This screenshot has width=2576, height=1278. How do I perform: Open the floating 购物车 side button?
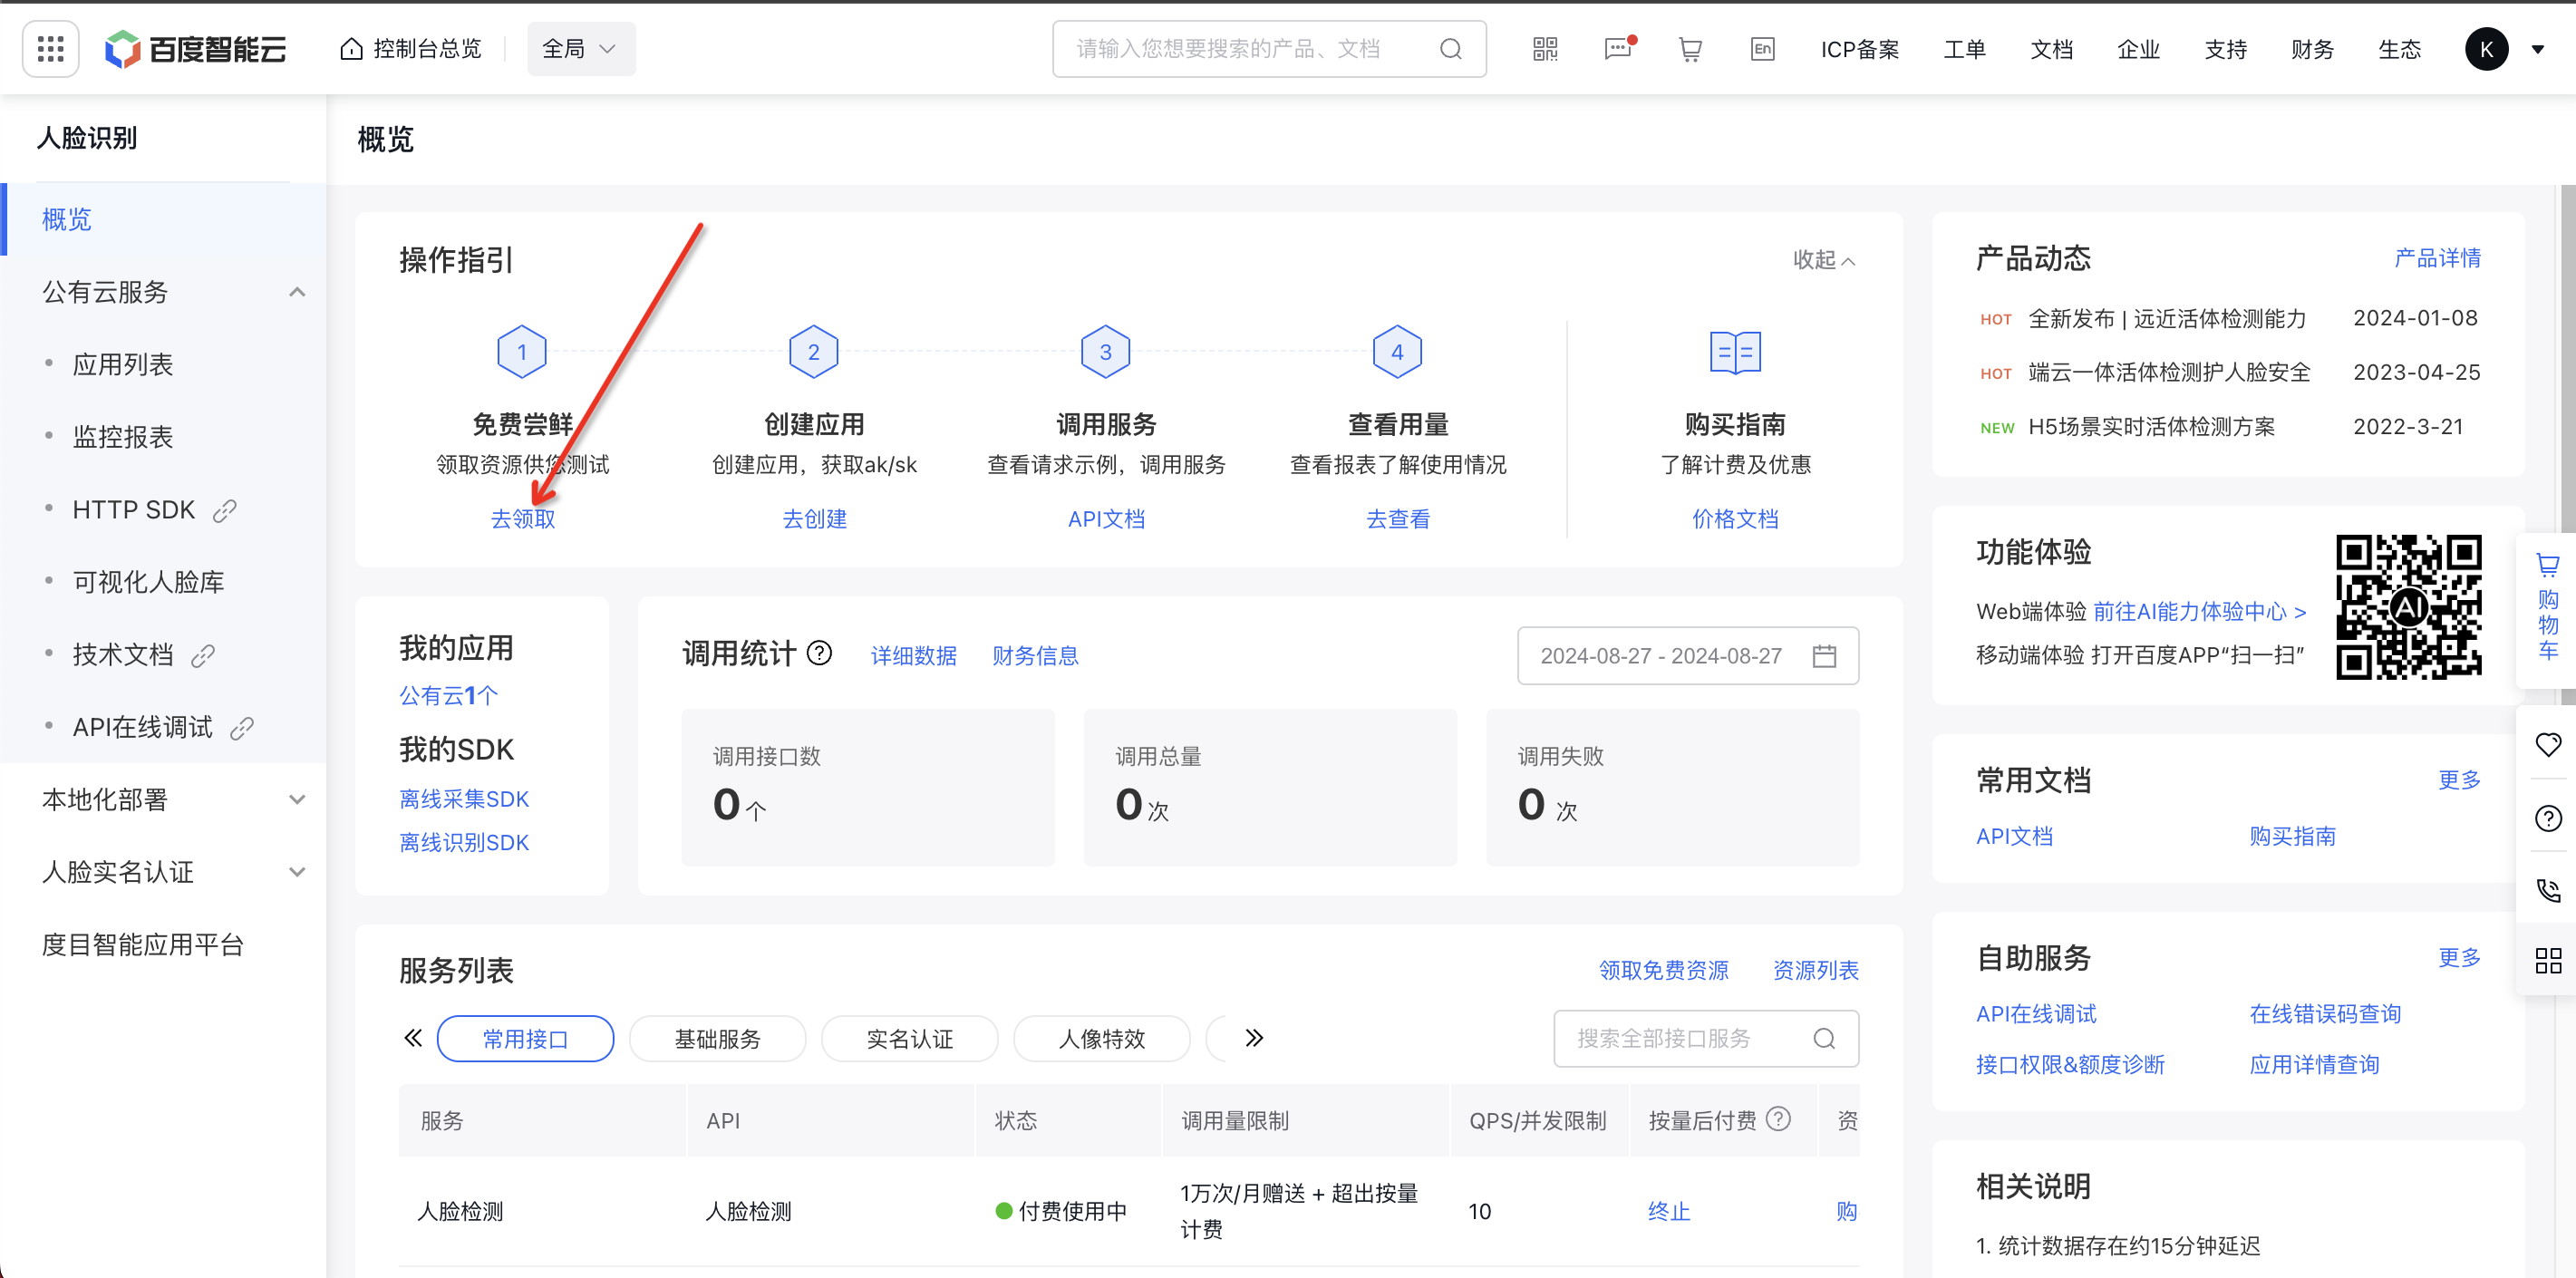[x=2547, y=608]
